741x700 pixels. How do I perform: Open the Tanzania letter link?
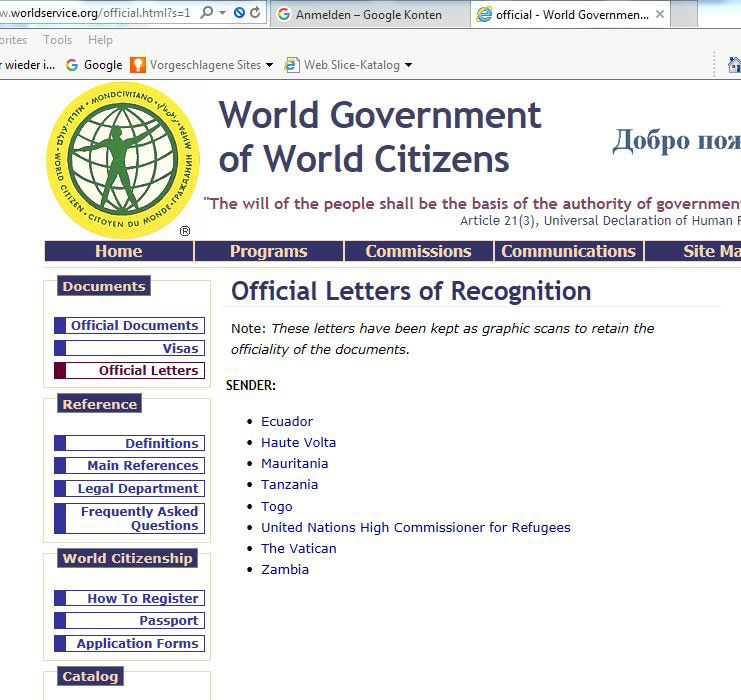(289, 484)
